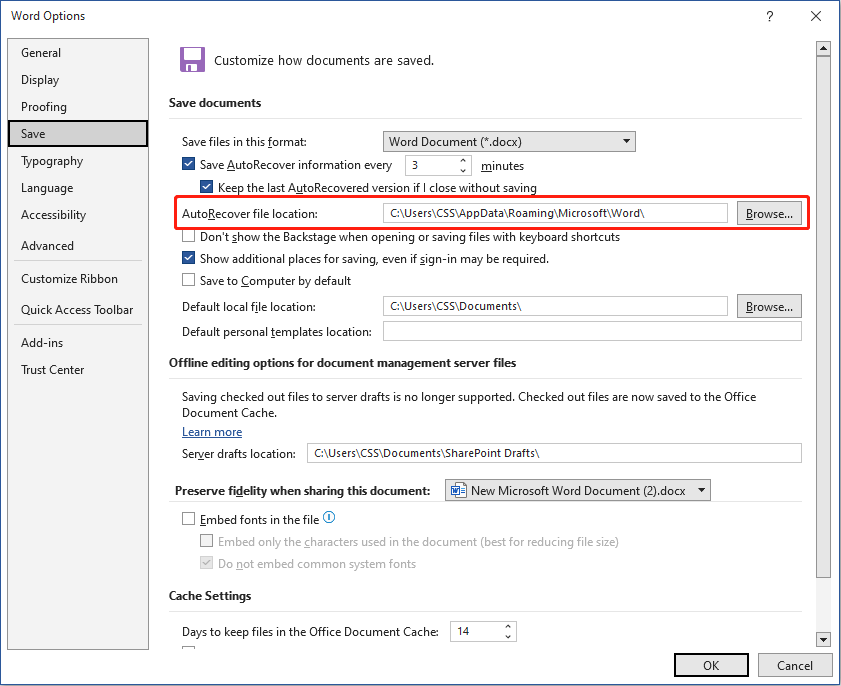Click the vertical scrollbar thumb
Image resolution: width=841 pixels, height=686 pixels.
[823, 316]
